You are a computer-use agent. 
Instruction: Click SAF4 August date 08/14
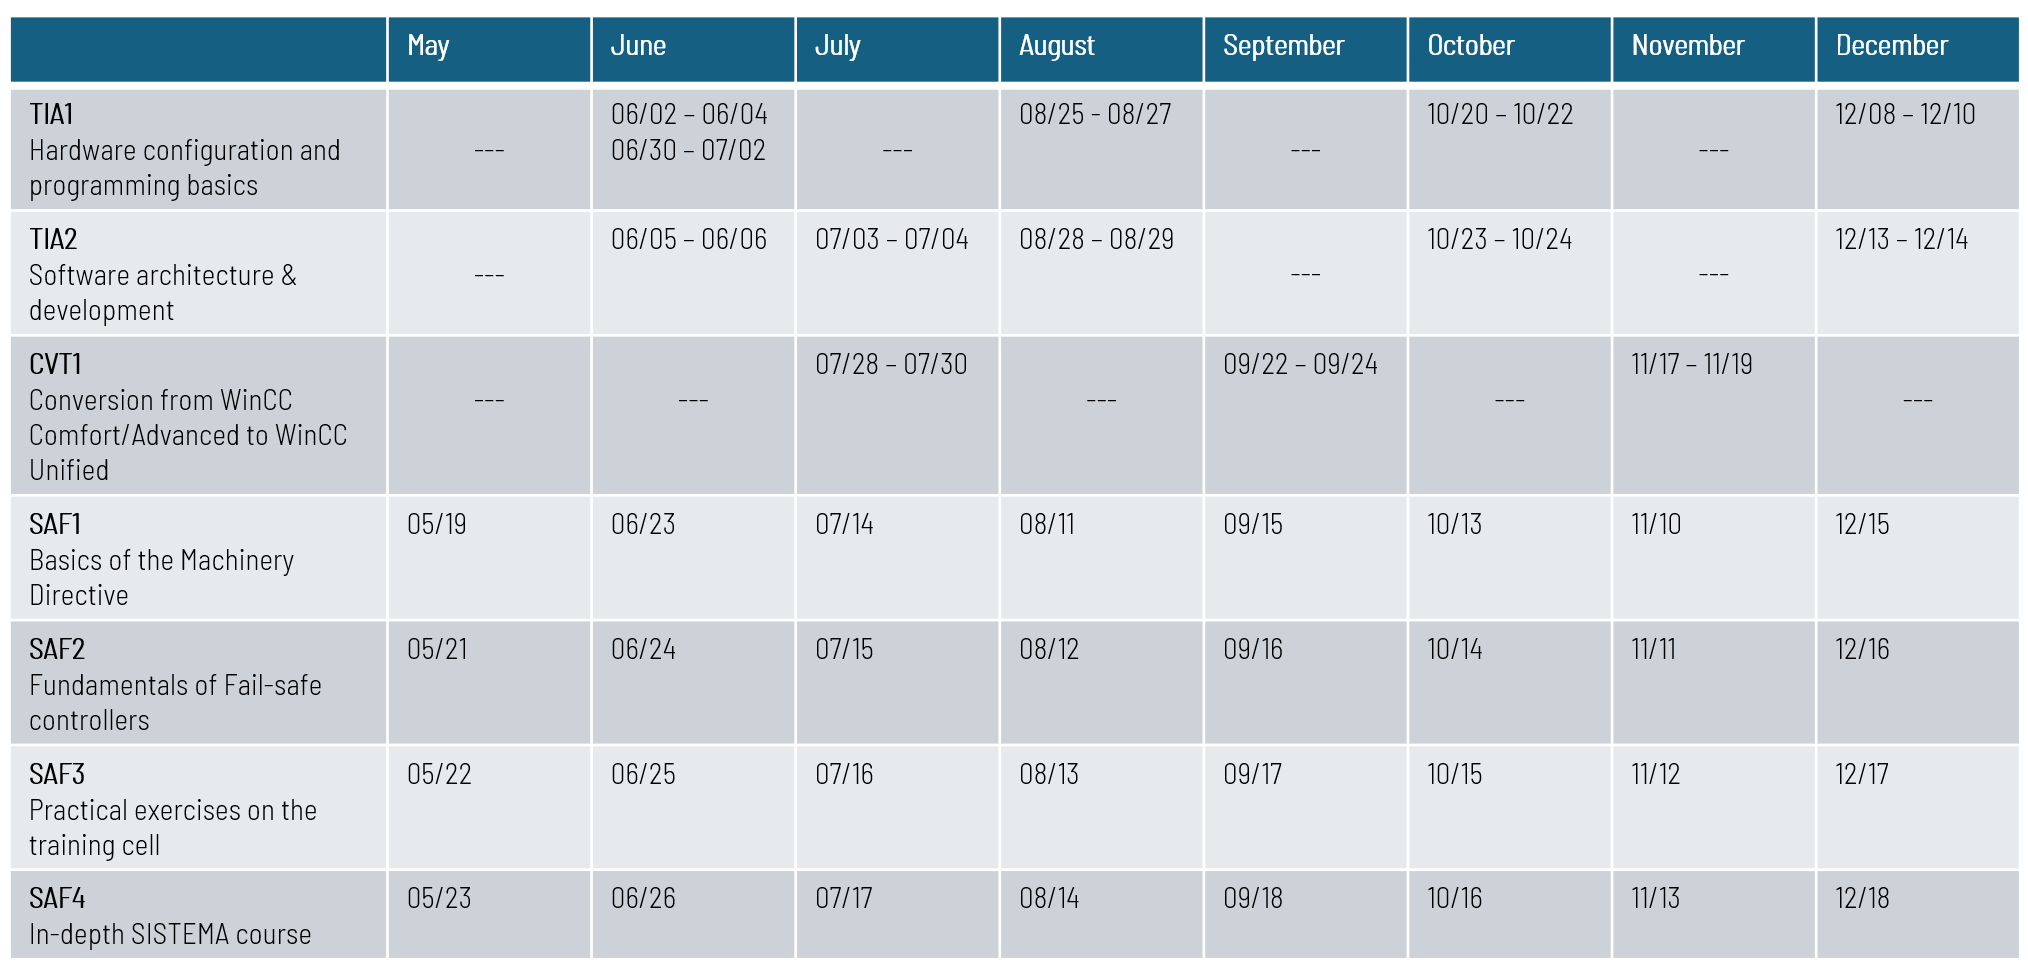pyautogui.click(x=1049, y=898)
